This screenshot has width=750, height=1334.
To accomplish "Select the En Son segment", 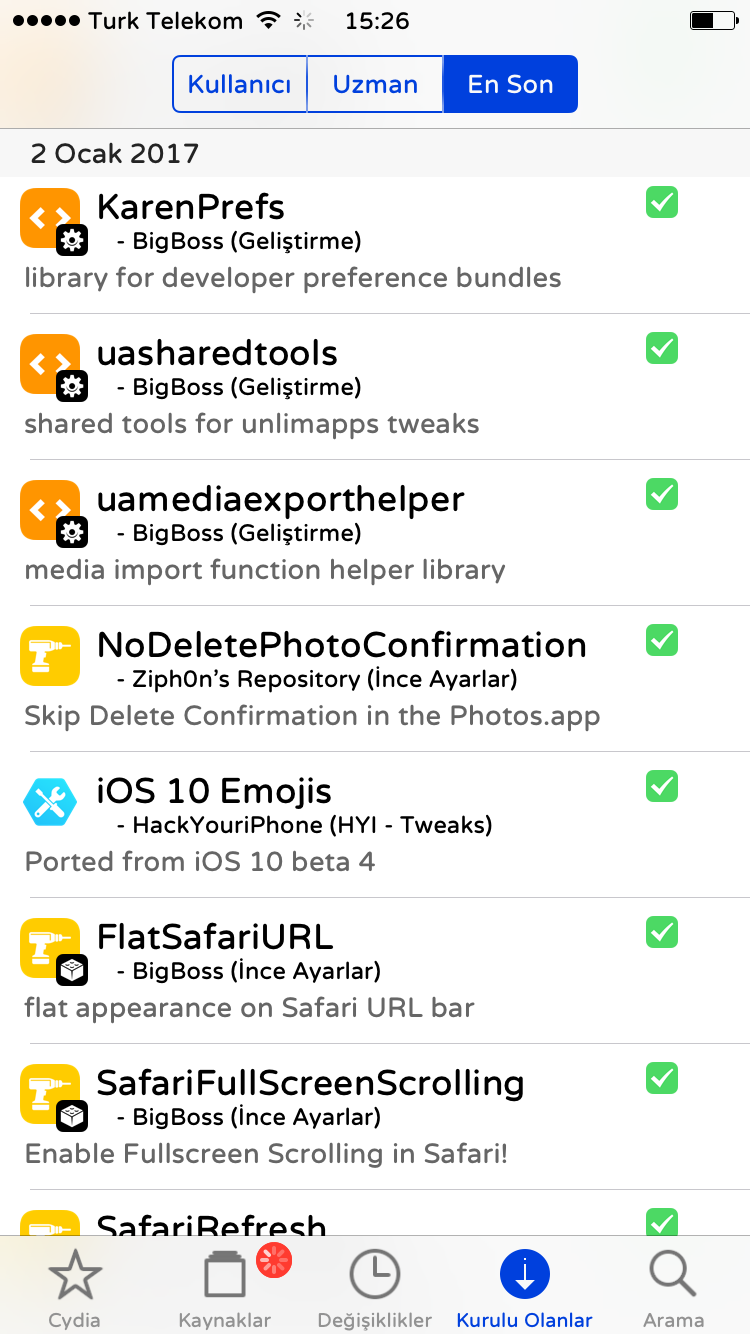I will (x=510, y=84).
